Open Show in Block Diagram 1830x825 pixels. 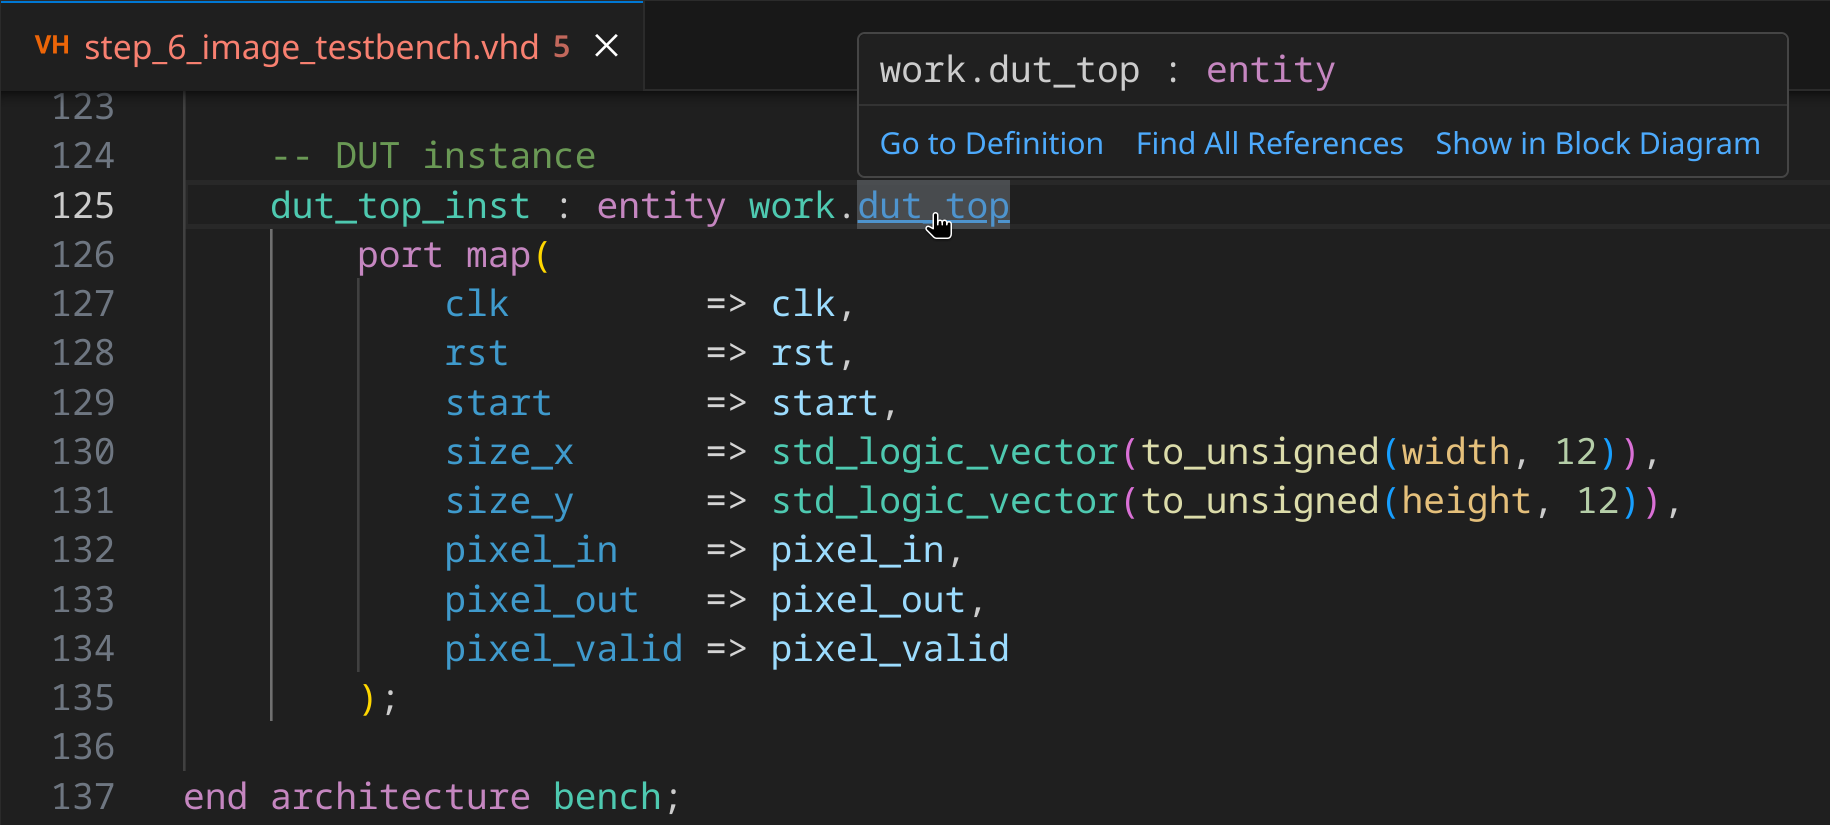[x=1597, y=144]
